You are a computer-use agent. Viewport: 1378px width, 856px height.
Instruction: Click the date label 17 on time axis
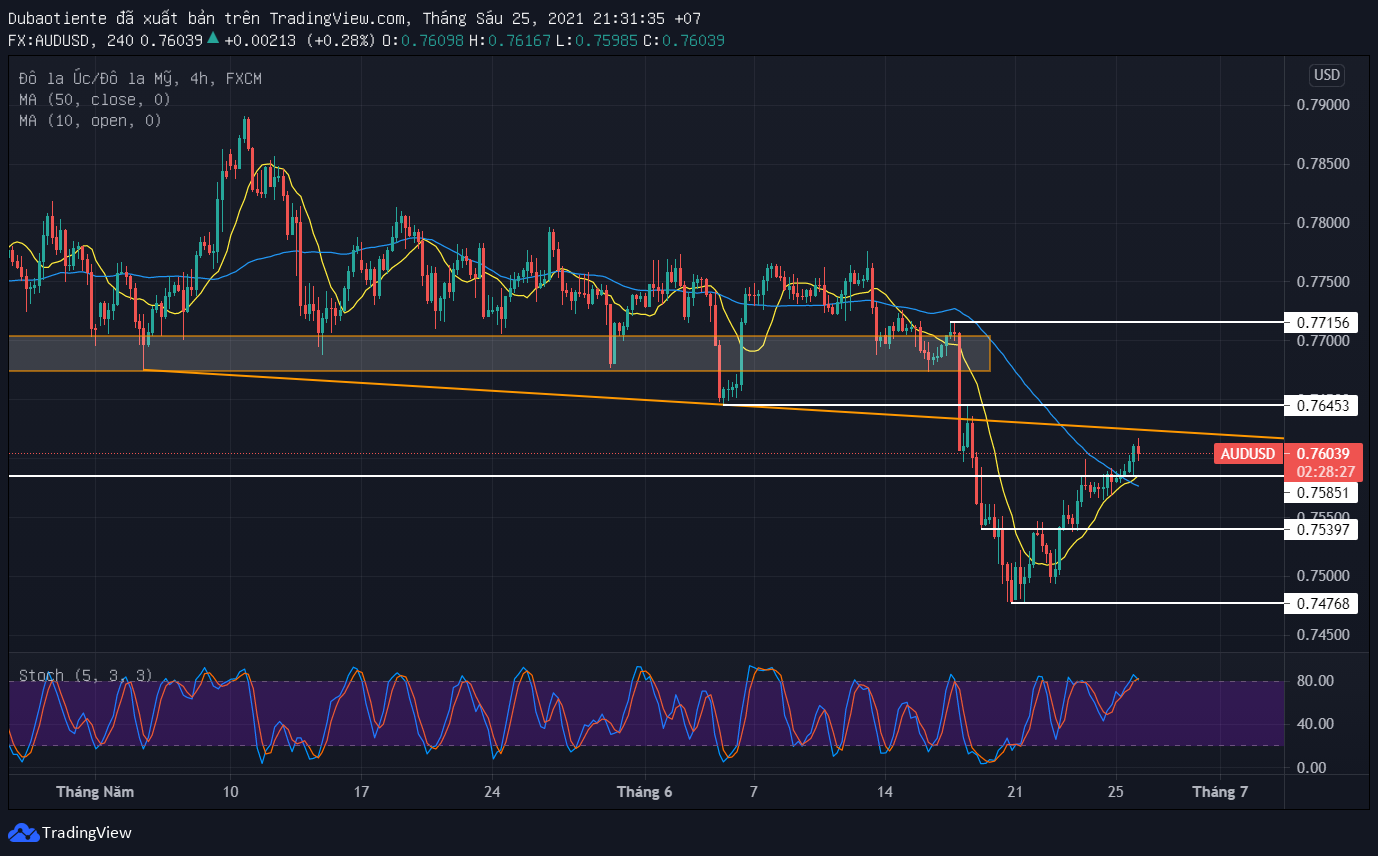click(x=361, y=791)
